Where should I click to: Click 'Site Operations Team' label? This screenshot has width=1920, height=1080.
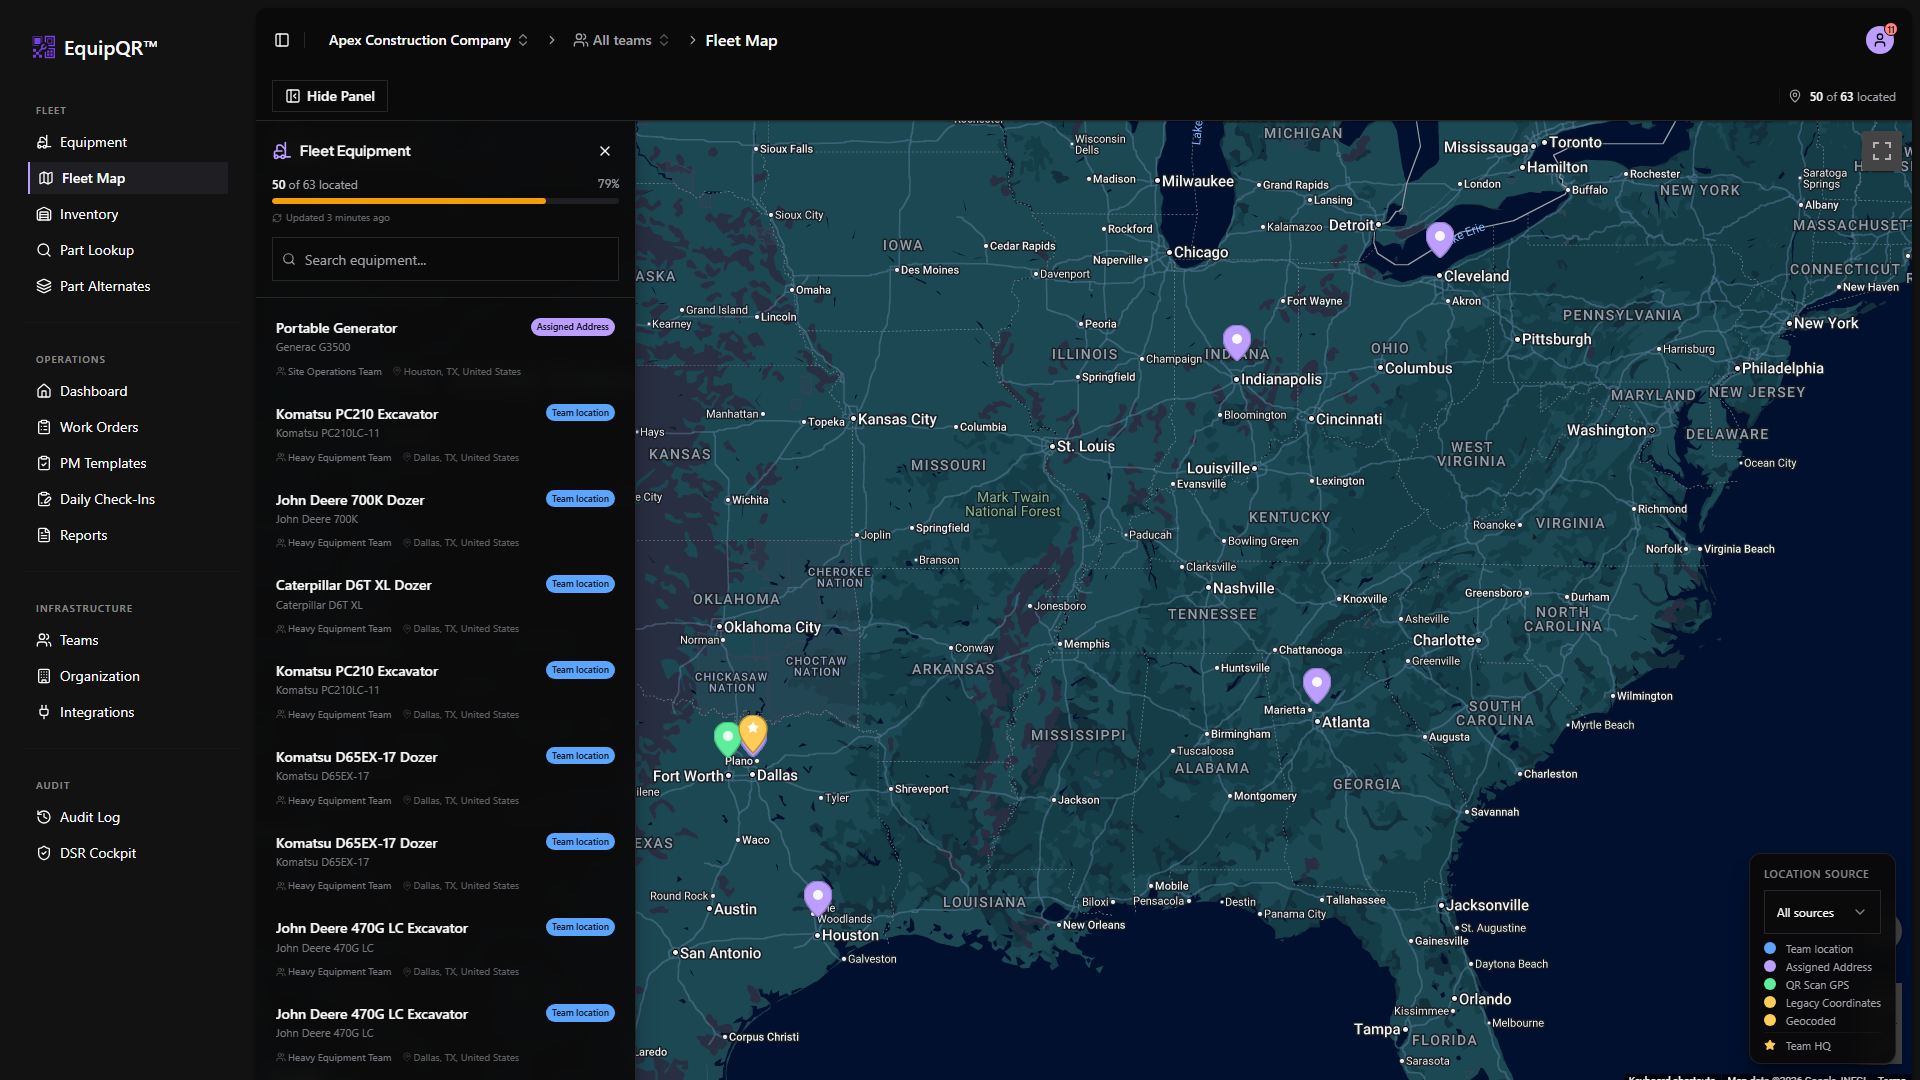(334, 372)
